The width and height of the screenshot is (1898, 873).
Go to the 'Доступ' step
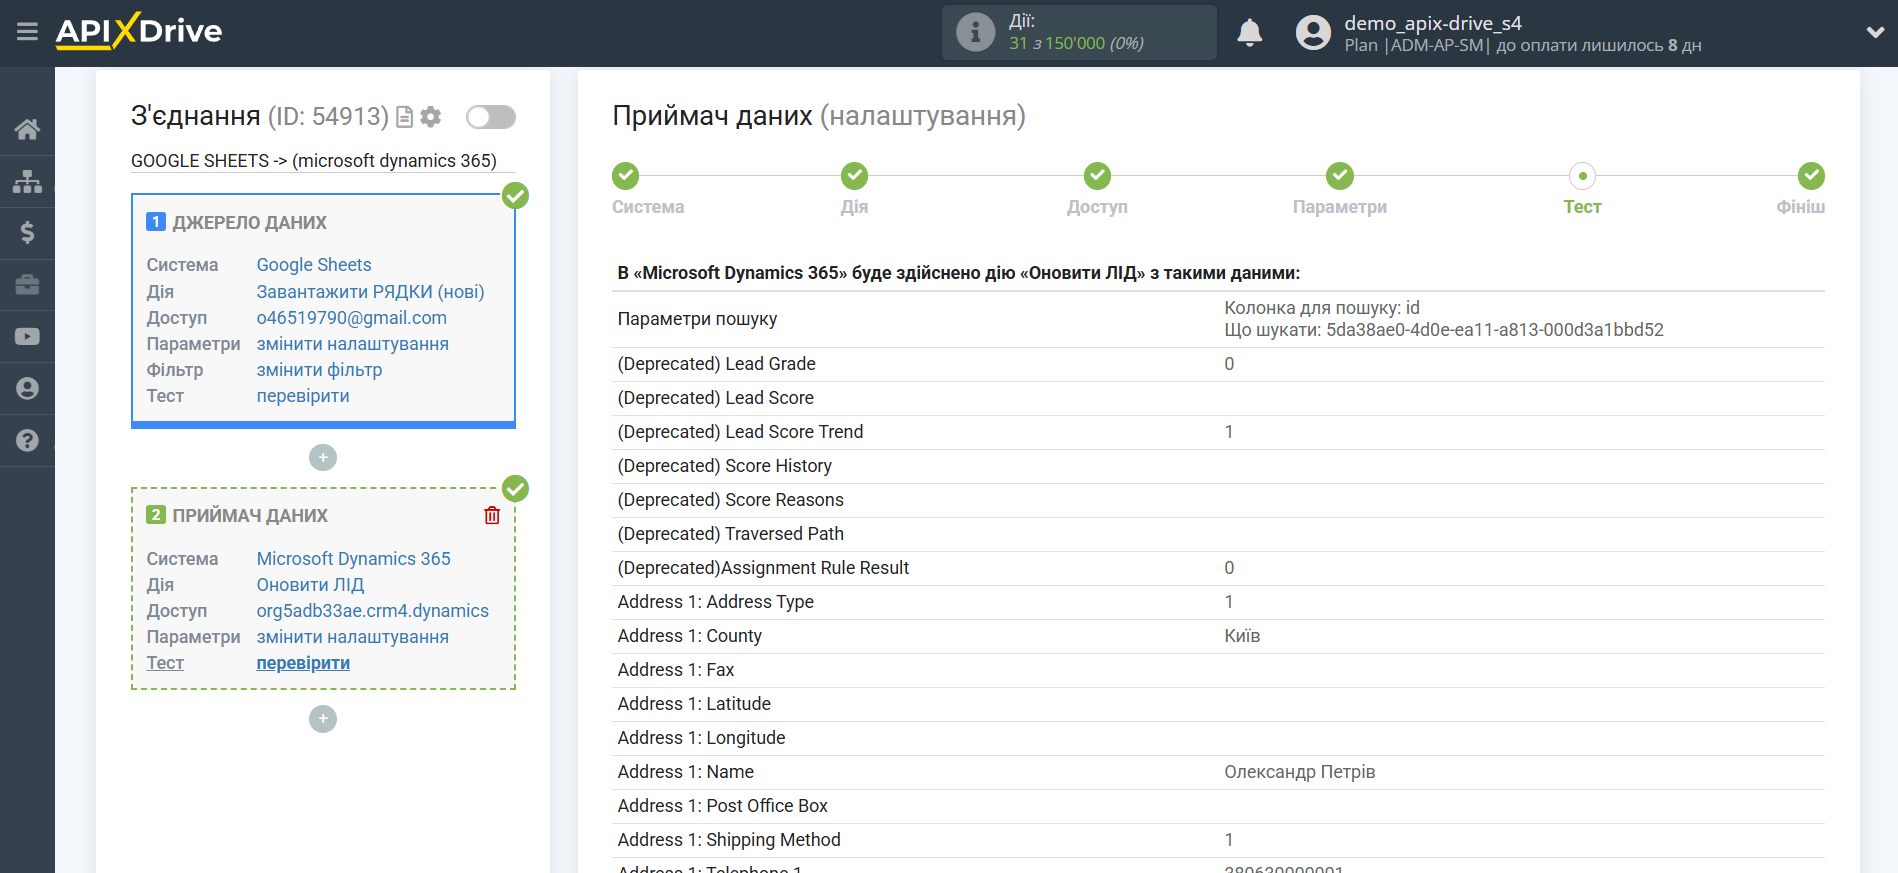[1097, 207]
